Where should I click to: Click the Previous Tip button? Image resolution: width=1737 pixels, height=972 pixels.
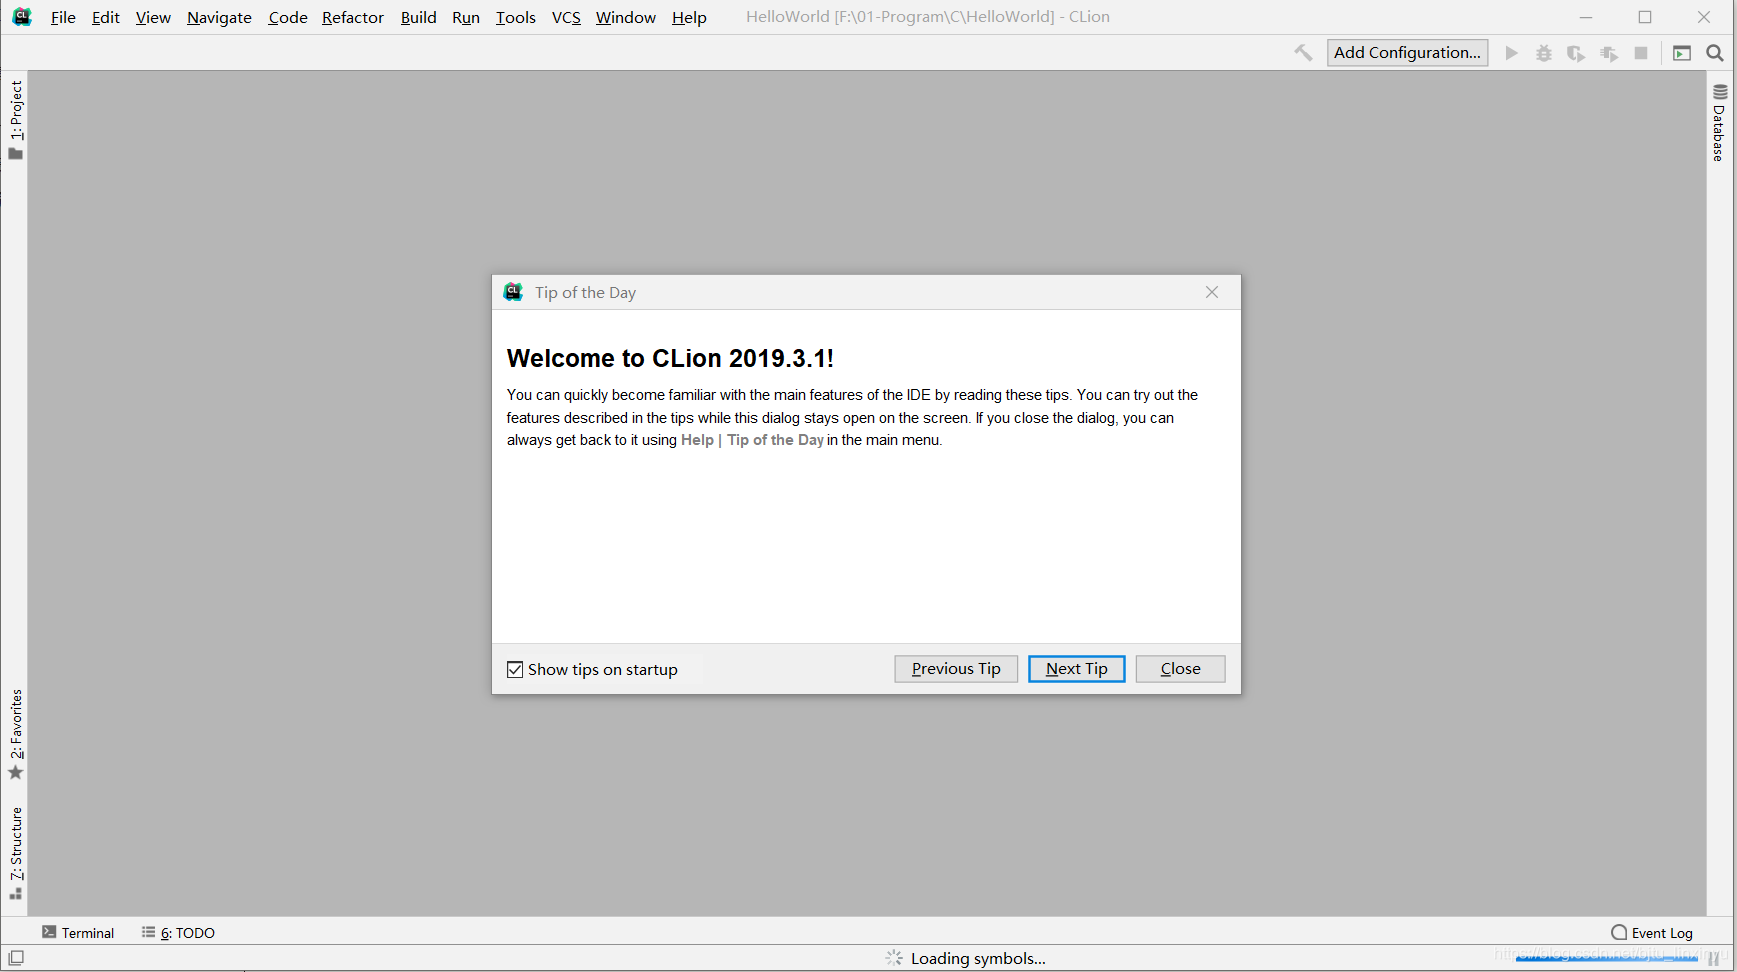point(956,669)
